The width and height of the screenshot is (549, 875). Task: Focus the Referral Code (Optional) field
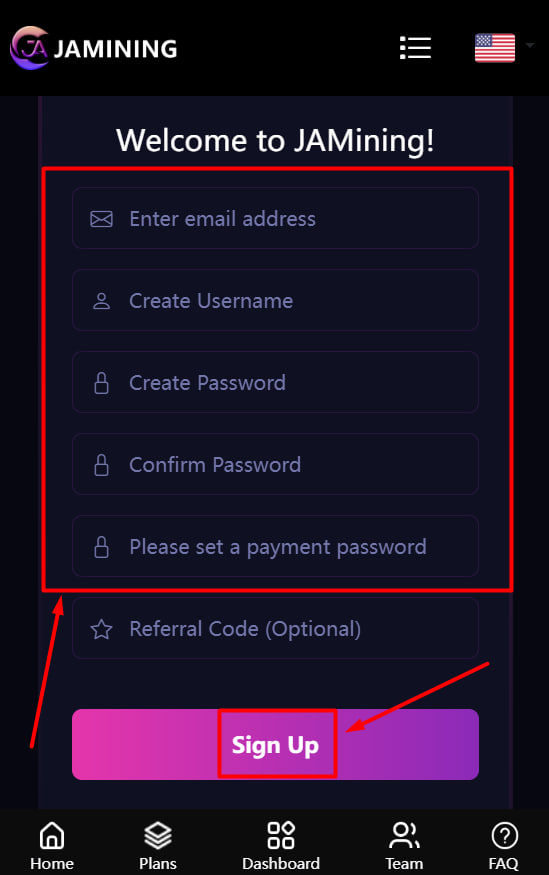275,628
